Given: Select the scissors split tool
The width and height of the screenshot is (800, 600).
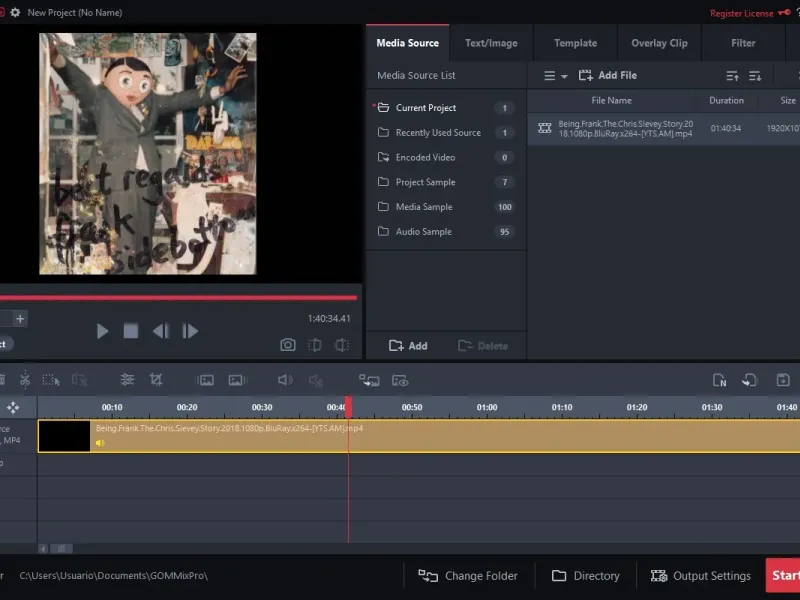Looking at the screenshot, I should [x=25, y=380].
